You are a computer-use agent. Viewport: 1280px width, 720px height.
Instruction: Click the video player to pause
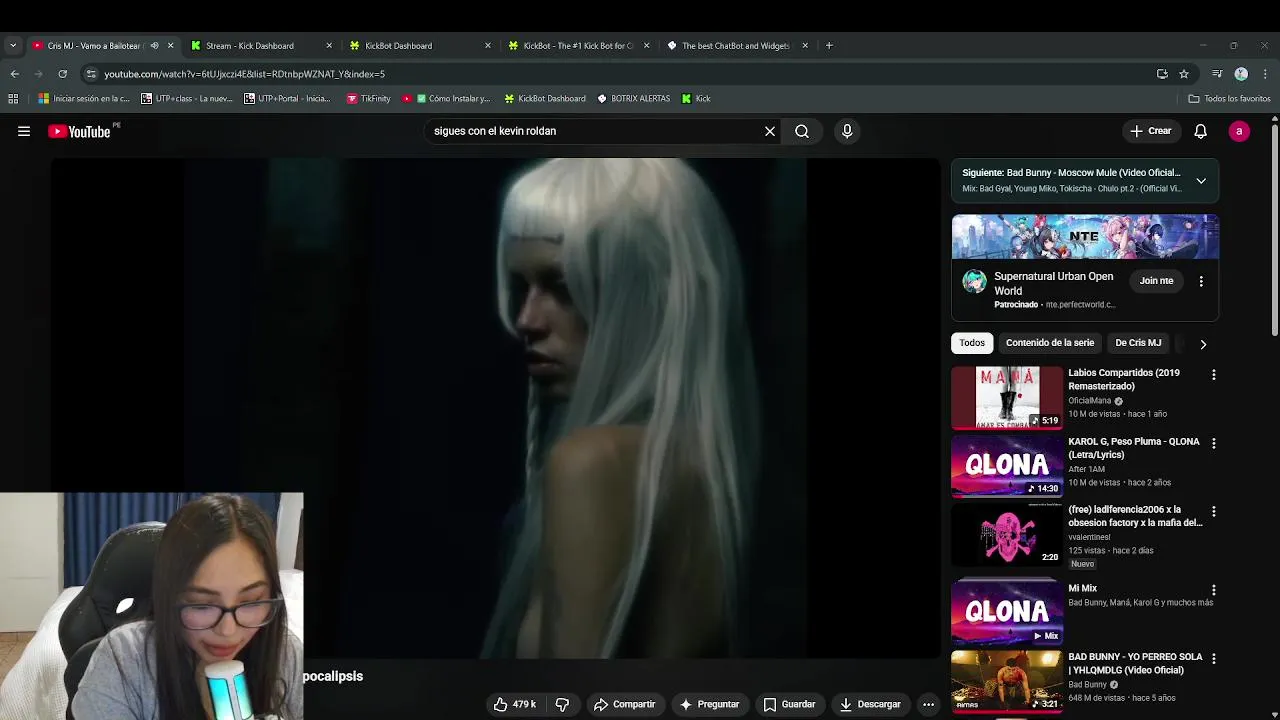pyautogui.click(x=495, y=408)
